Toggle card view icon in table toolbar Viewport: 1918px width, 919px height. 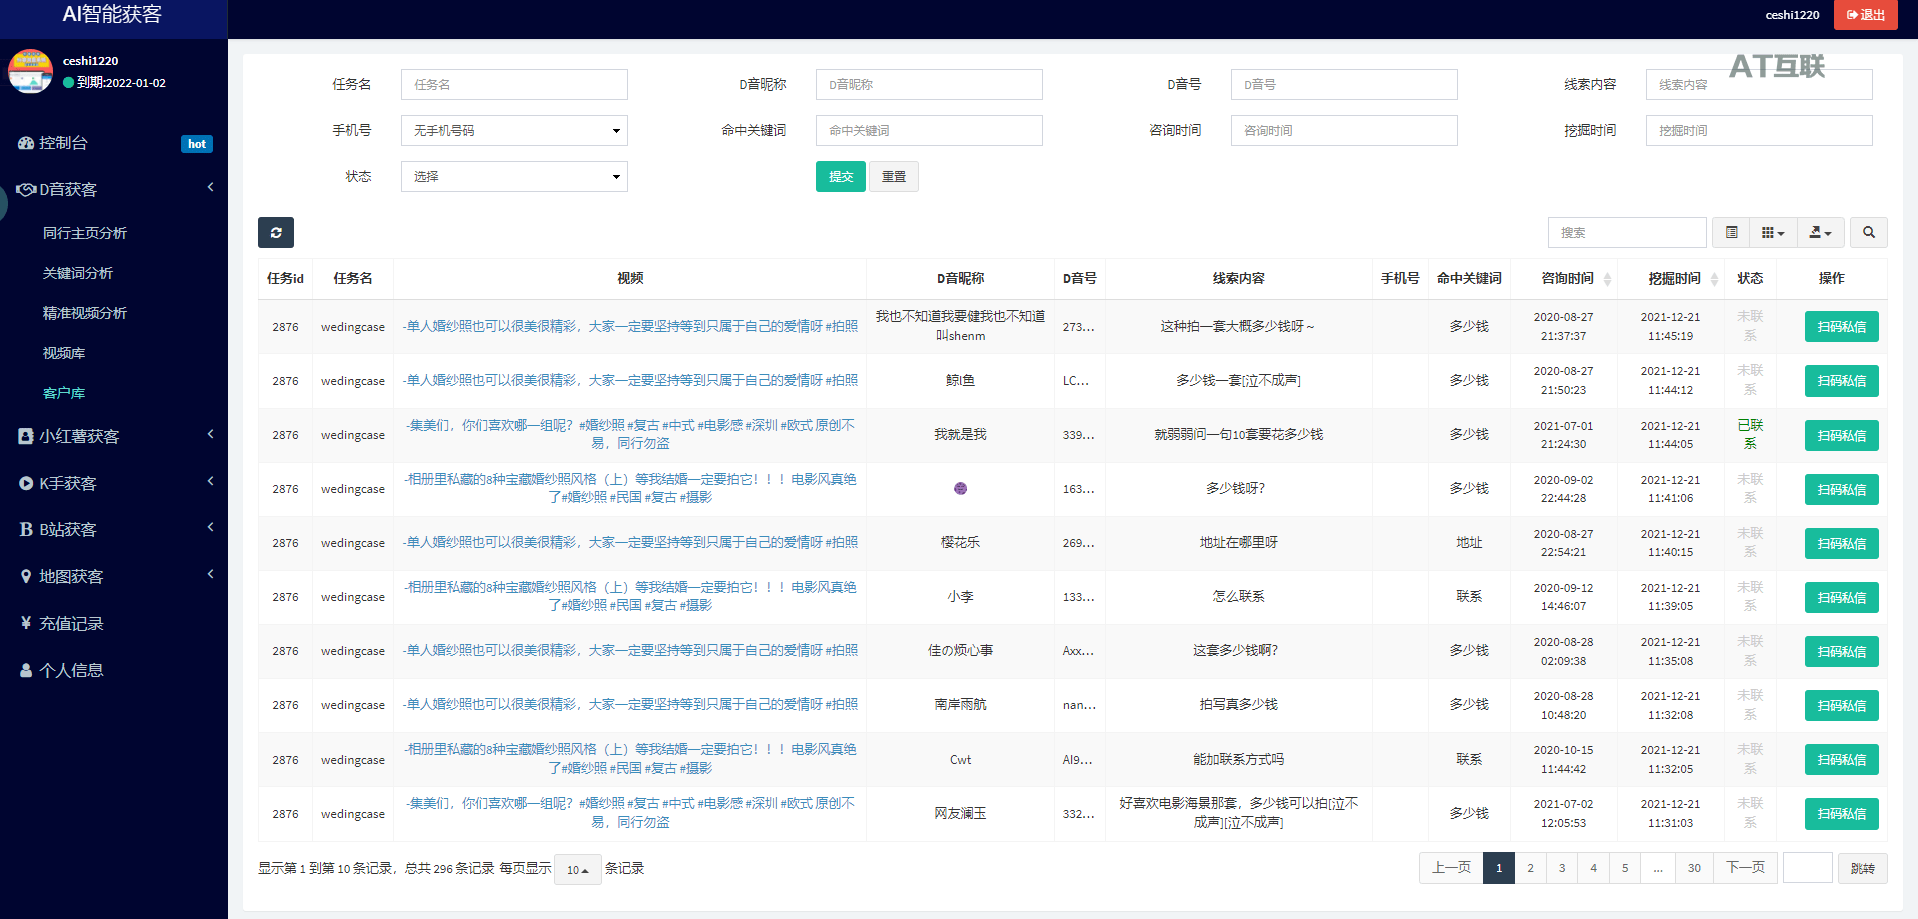[x=1732, y=232]
